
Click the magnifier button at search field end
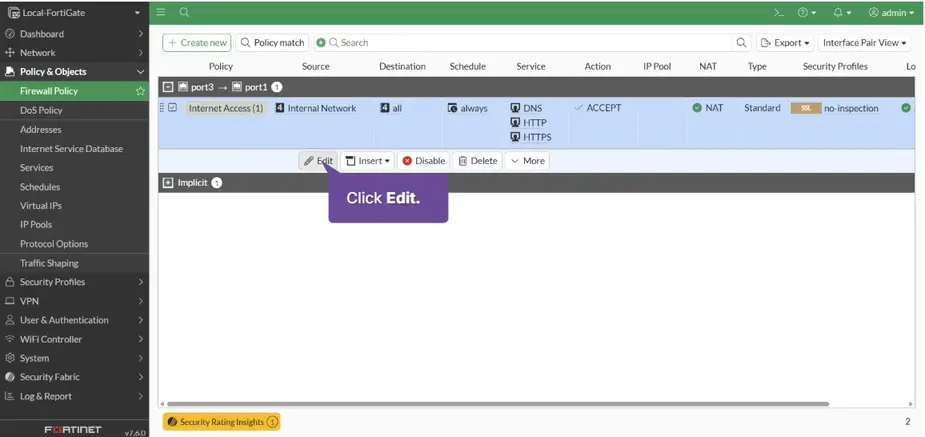tap(742, 42)
